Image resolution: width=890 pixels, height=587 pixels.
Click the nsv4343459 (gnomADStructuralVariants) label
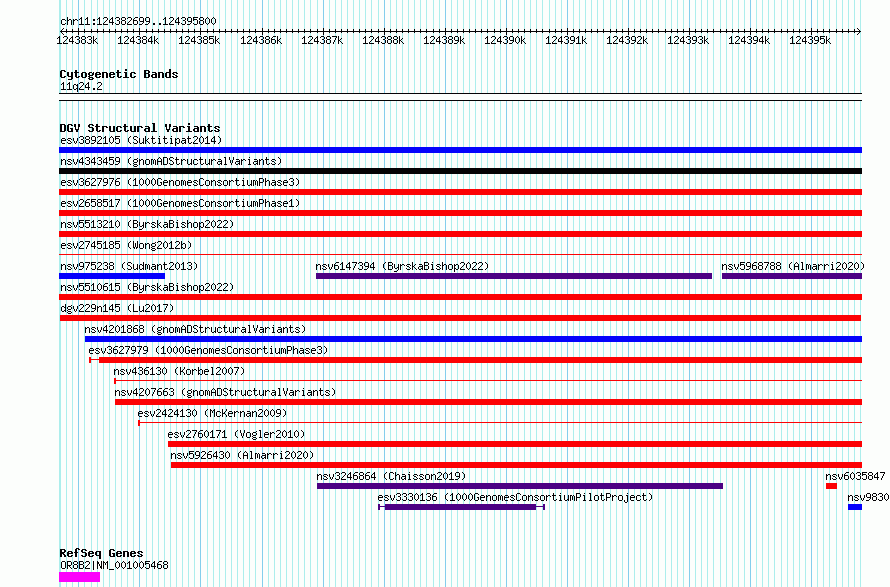[171, 161]
